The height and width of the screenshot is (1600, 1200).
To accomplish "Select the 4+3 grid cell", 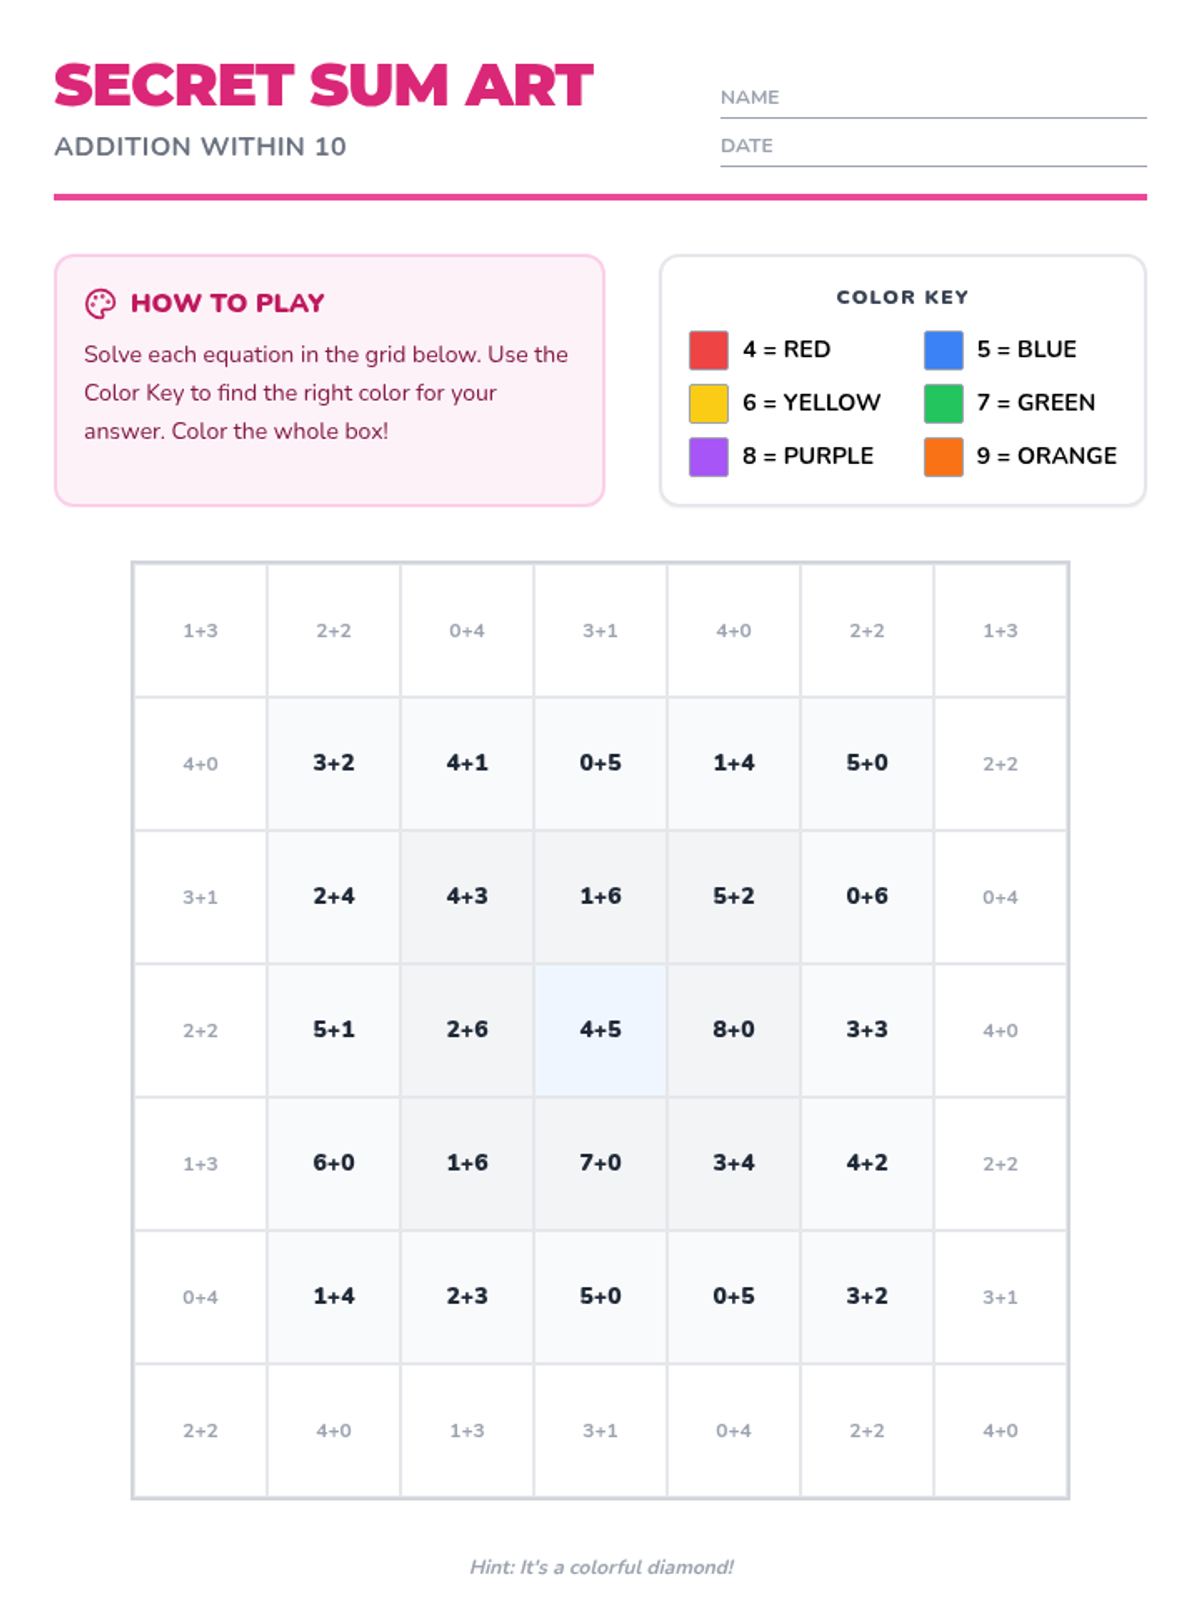I will tap(467, 897).
